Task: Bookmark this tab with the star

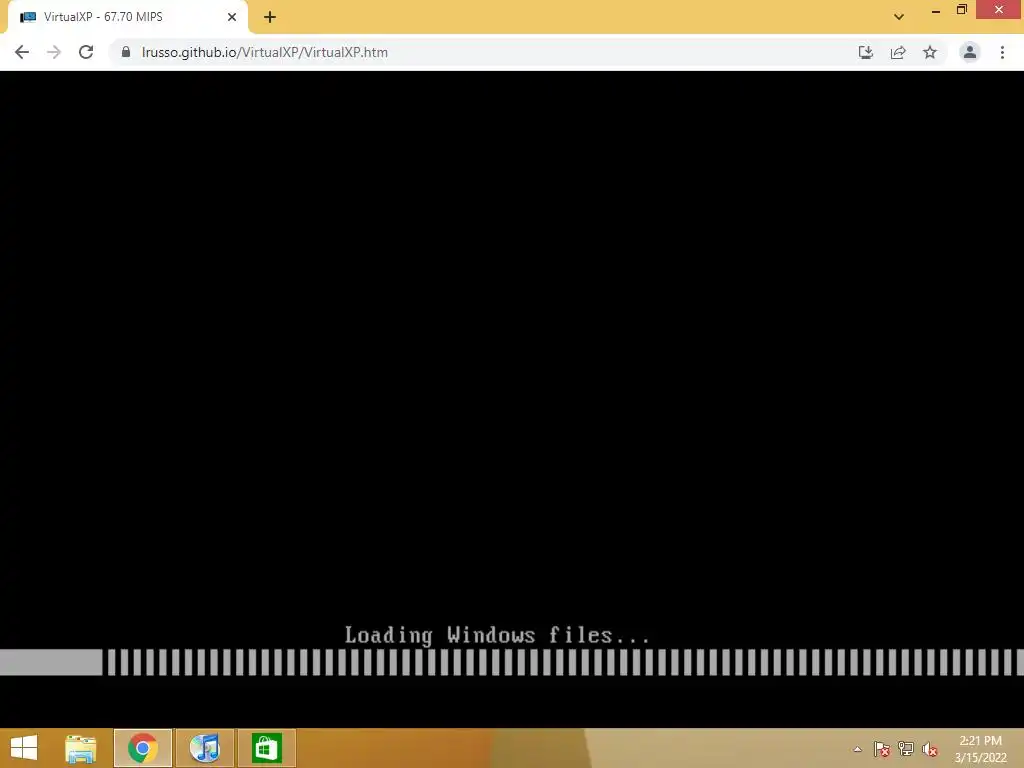Action: pos(930,52)
